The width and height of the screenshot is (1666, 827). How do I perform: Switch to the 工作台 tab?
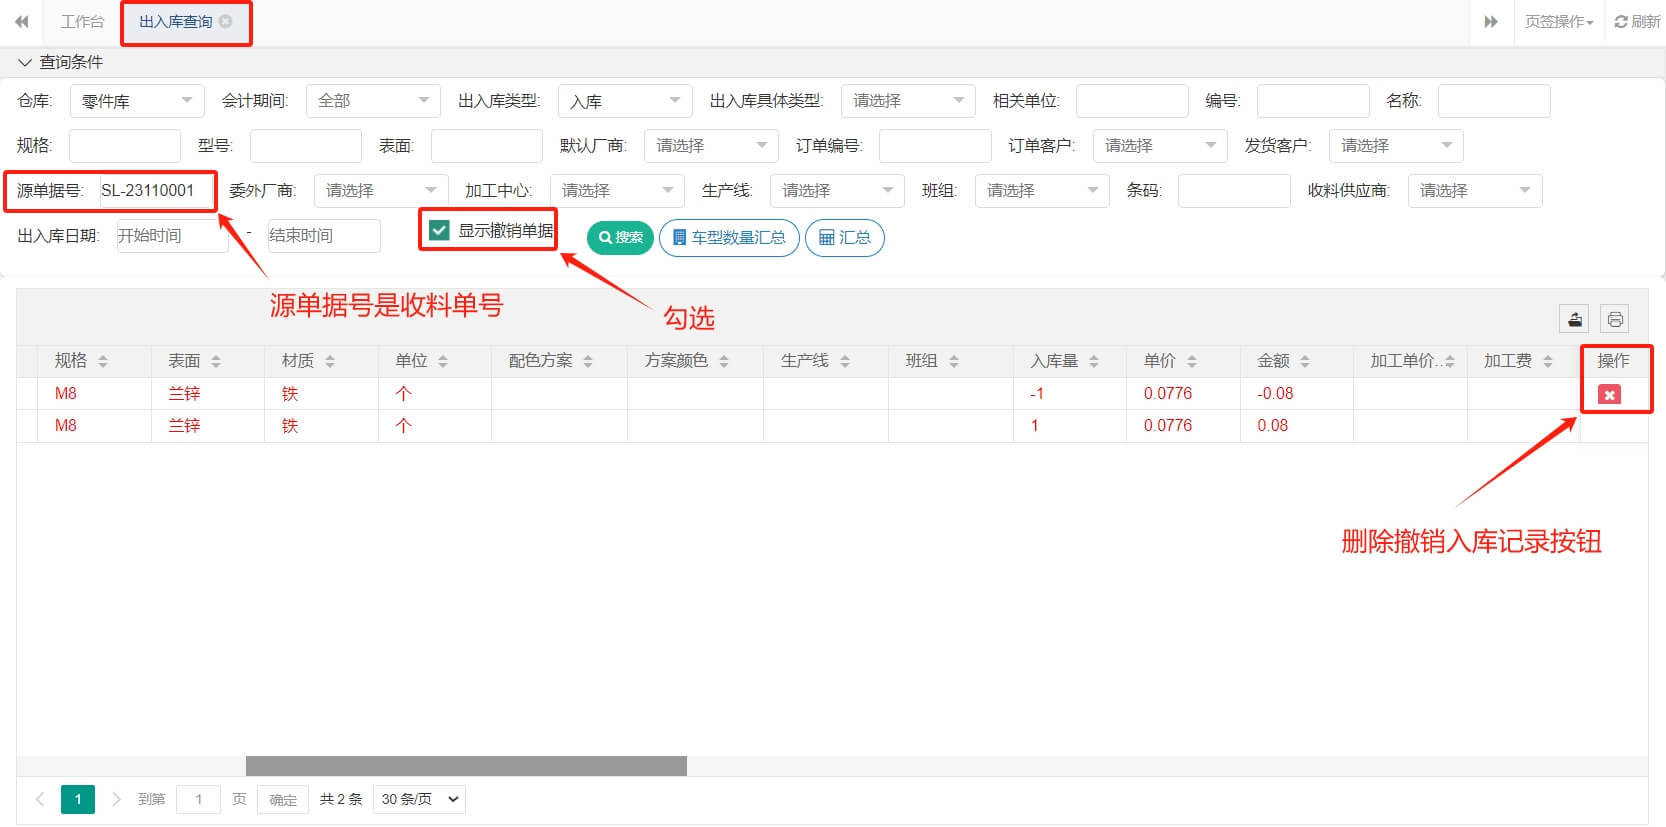click(82, 21)
